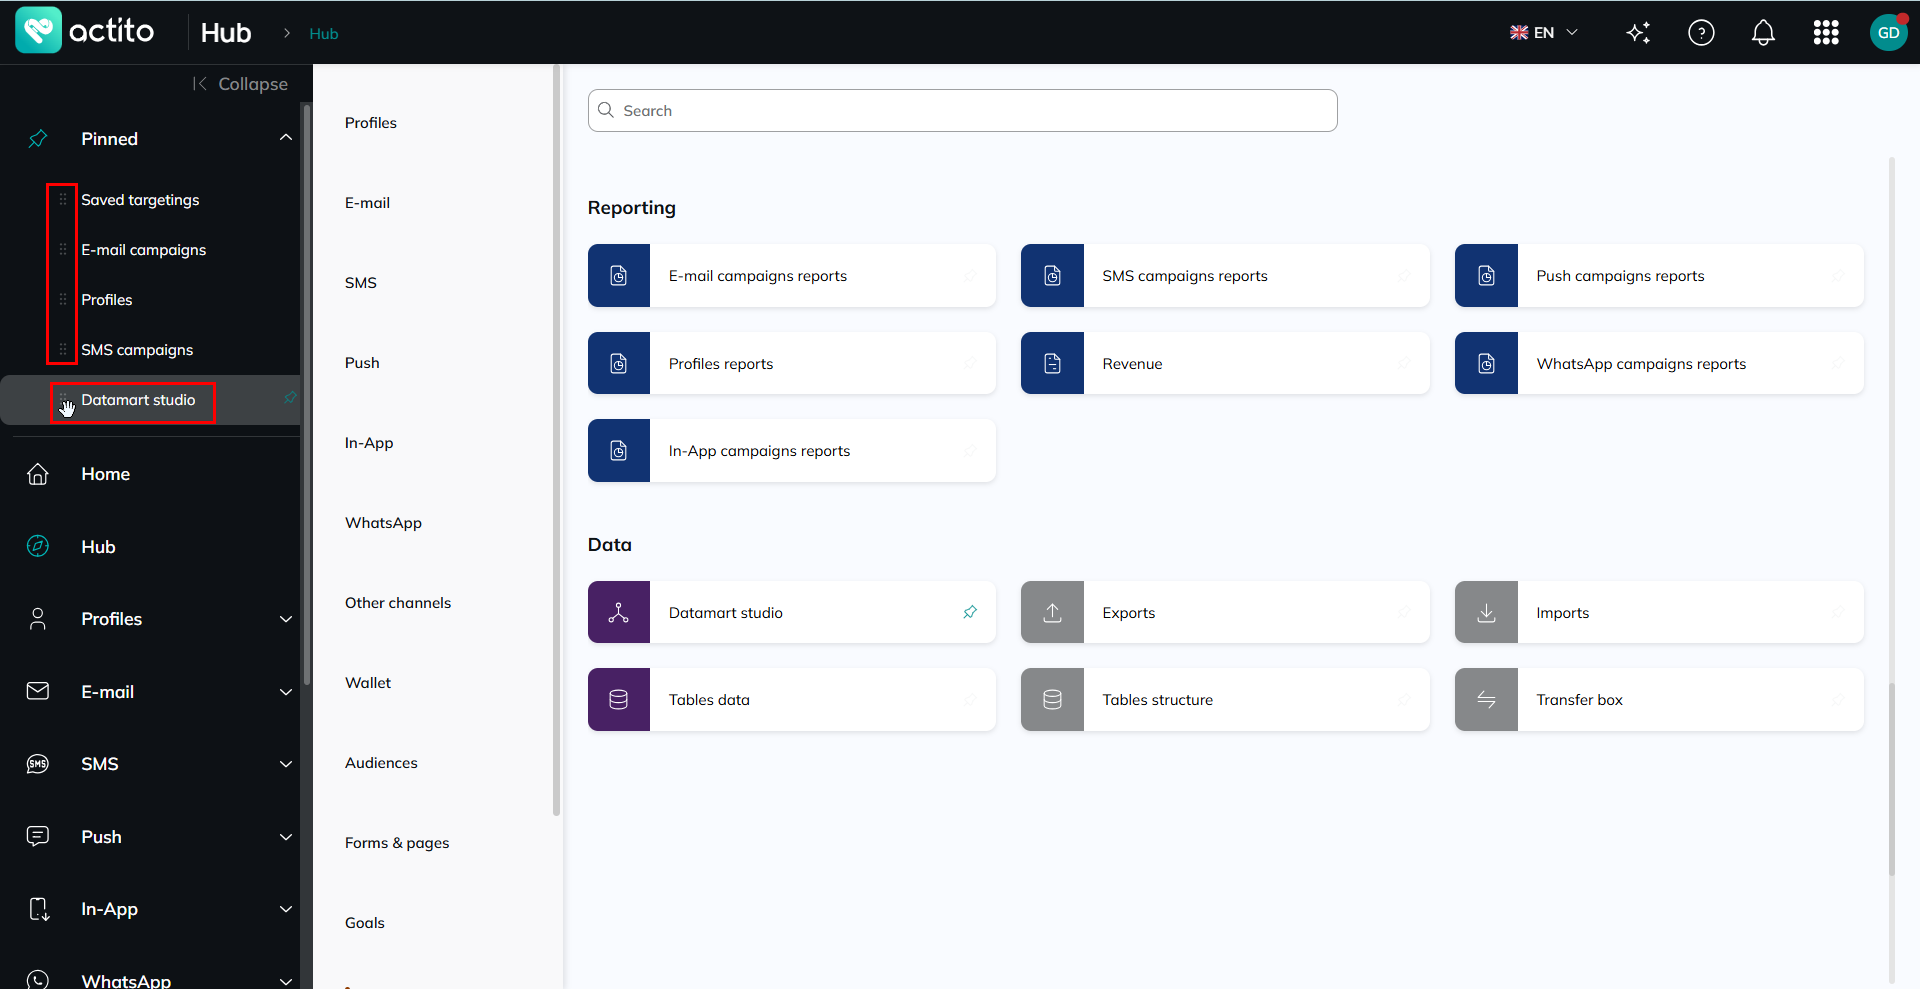Open pinned Saved targetings link
This screenshot has height=989, width=1920.
[x=140, y=200]
